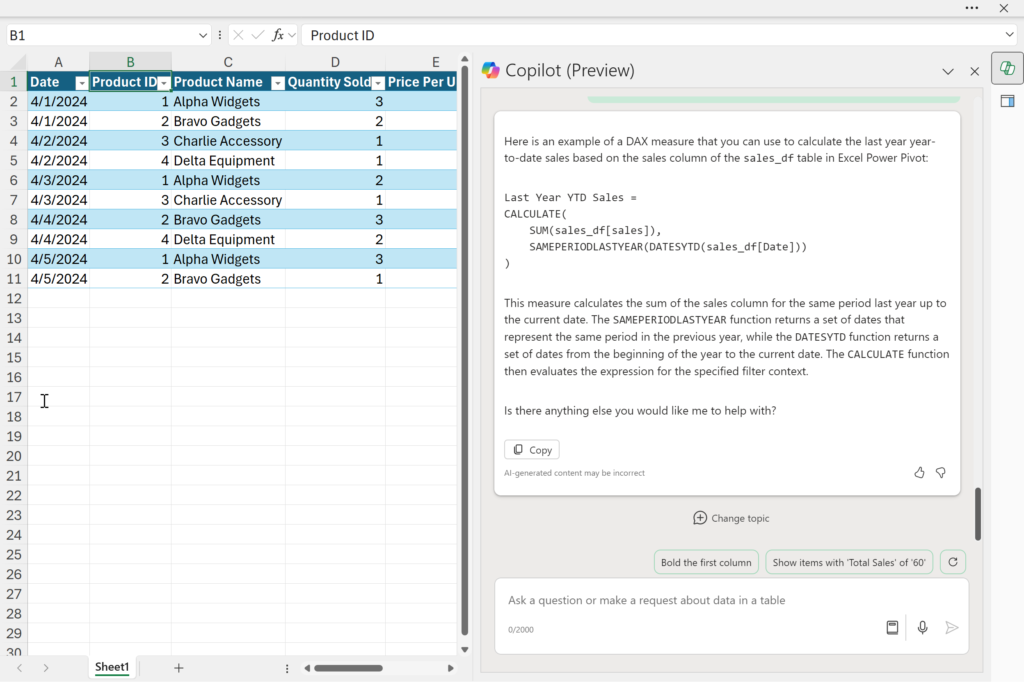Viewport: 1024px width, 683px height.
Task: Open the Product Name filter dropdown
Action: tap(278, 83)
